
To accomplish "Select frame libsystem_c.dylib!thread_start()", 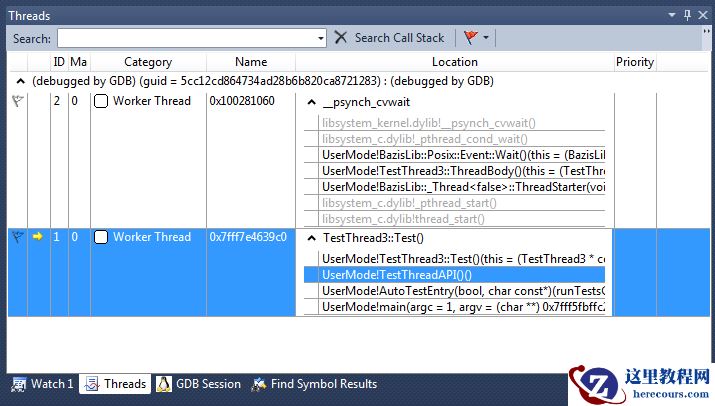I will pyautogui.click(x=455, y=219).
